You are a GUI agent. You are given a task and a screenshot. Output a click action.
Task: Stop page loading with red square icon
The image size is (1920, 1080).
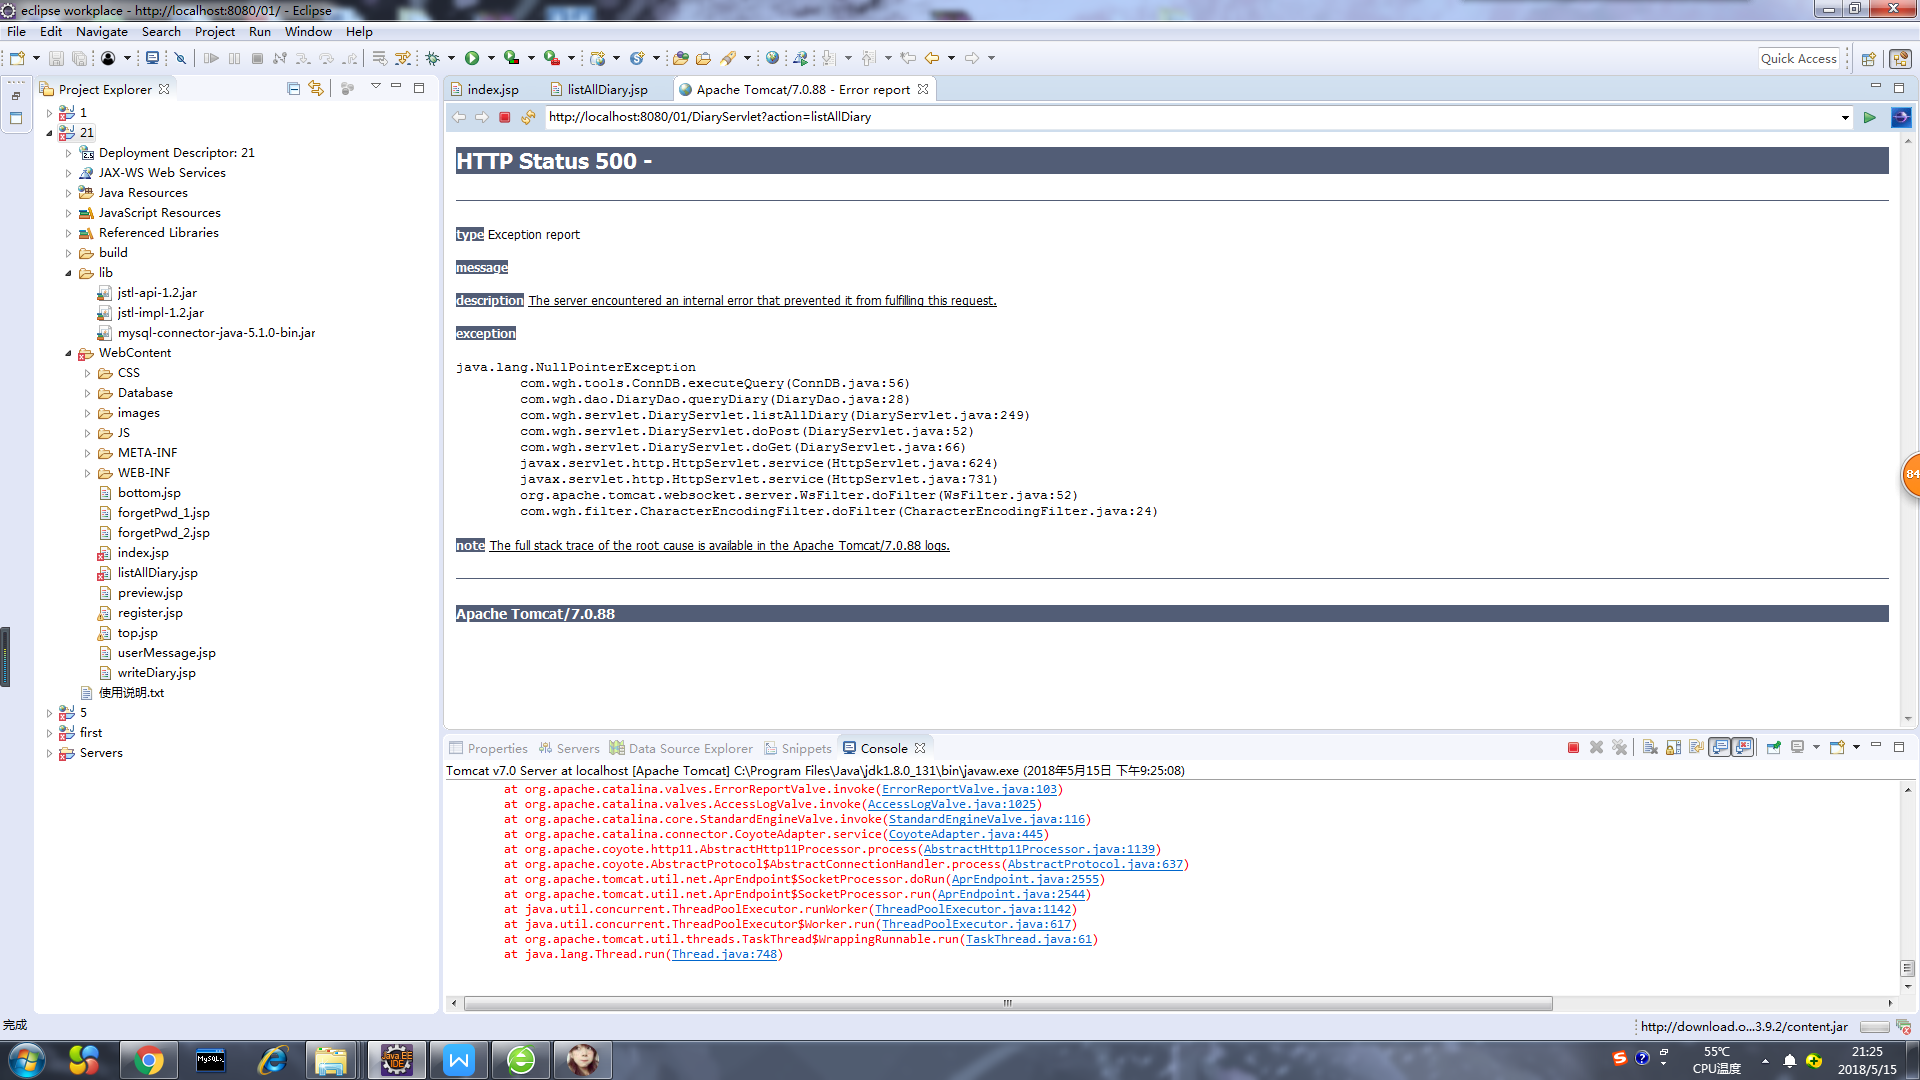click(x=505, y=117)
